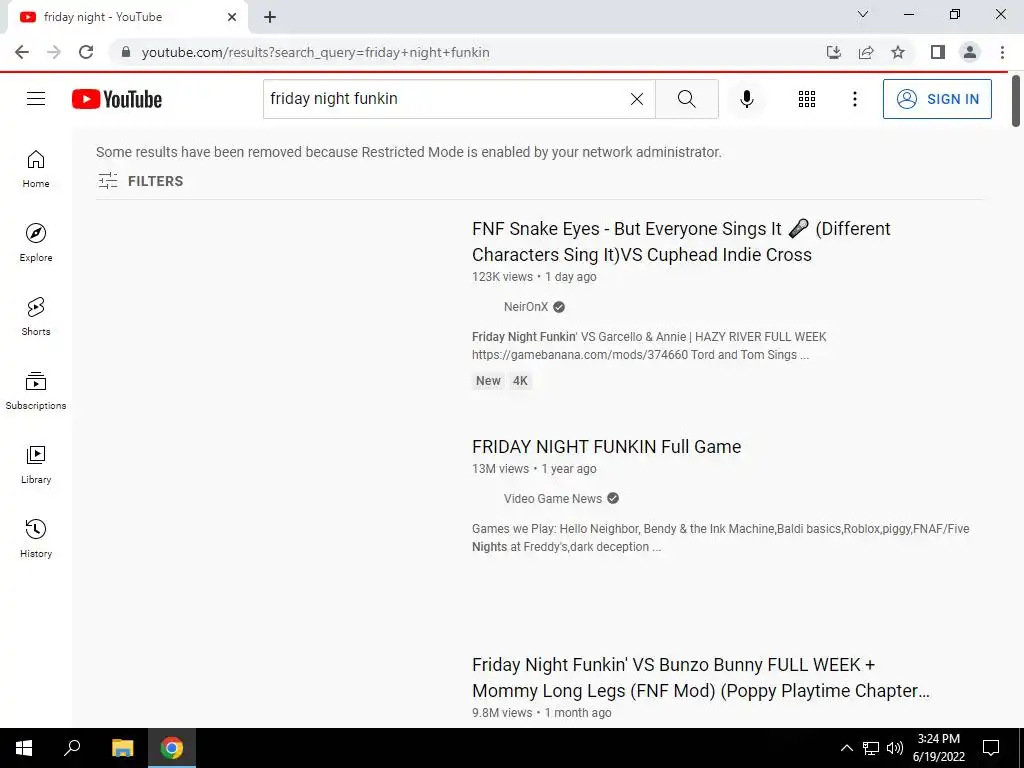Open the Chrome profile avatar

tap(970, 52)
